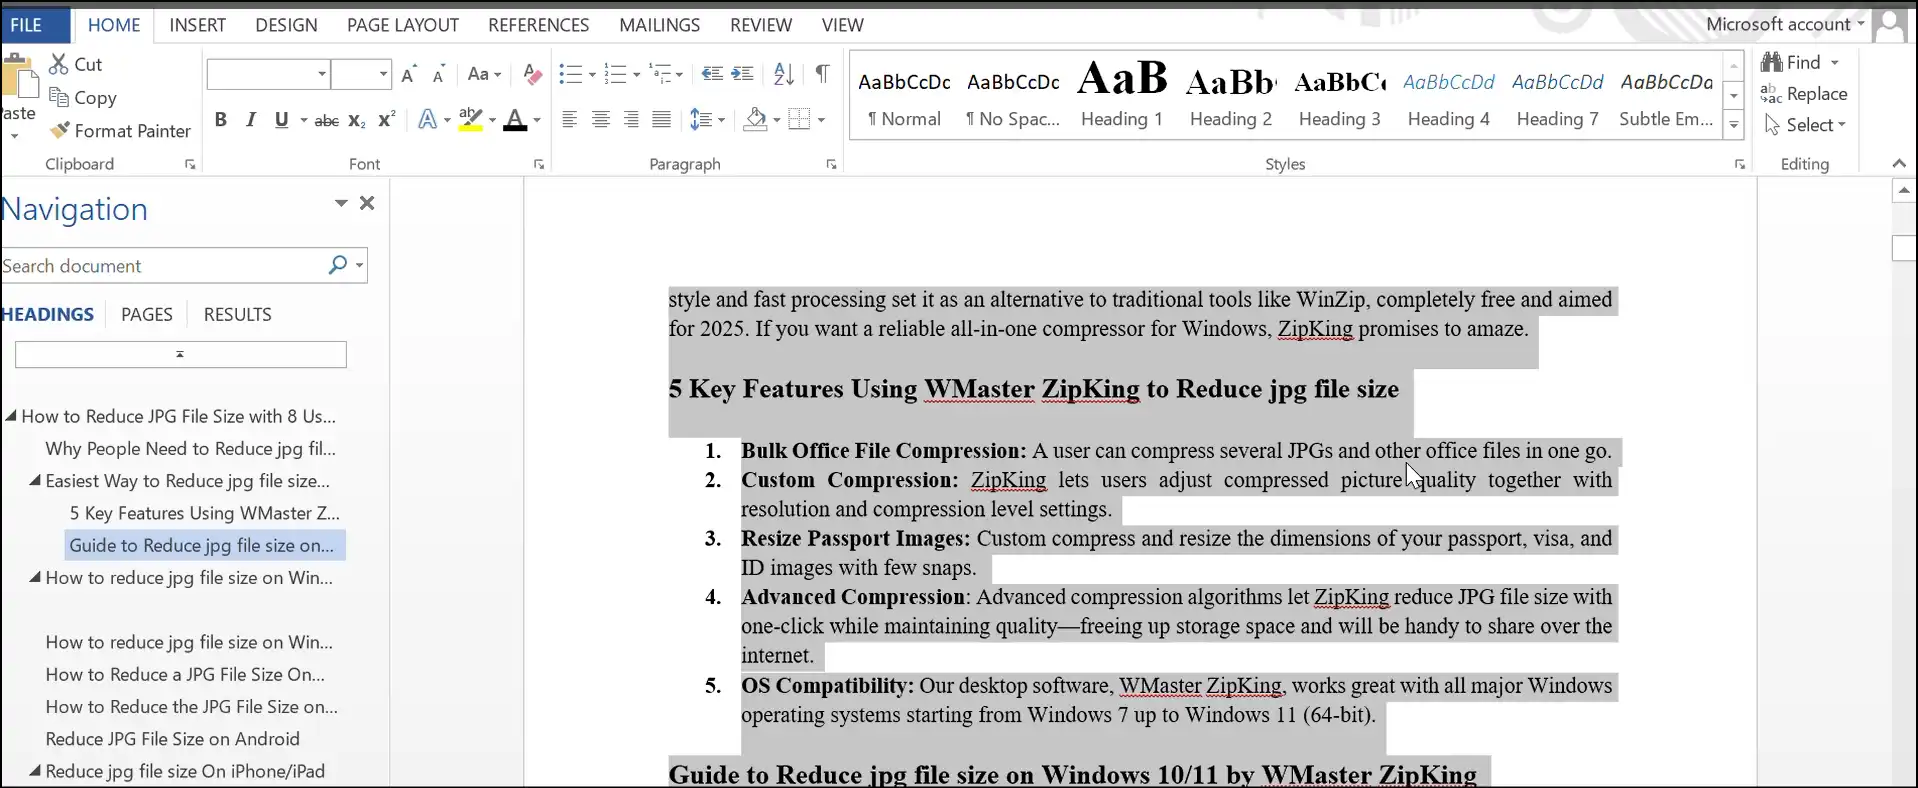Image resolution: width=1918 pixels, height=788 pixels.
Task: Clear all formatting with eraser icon
Action: point(532,74)
